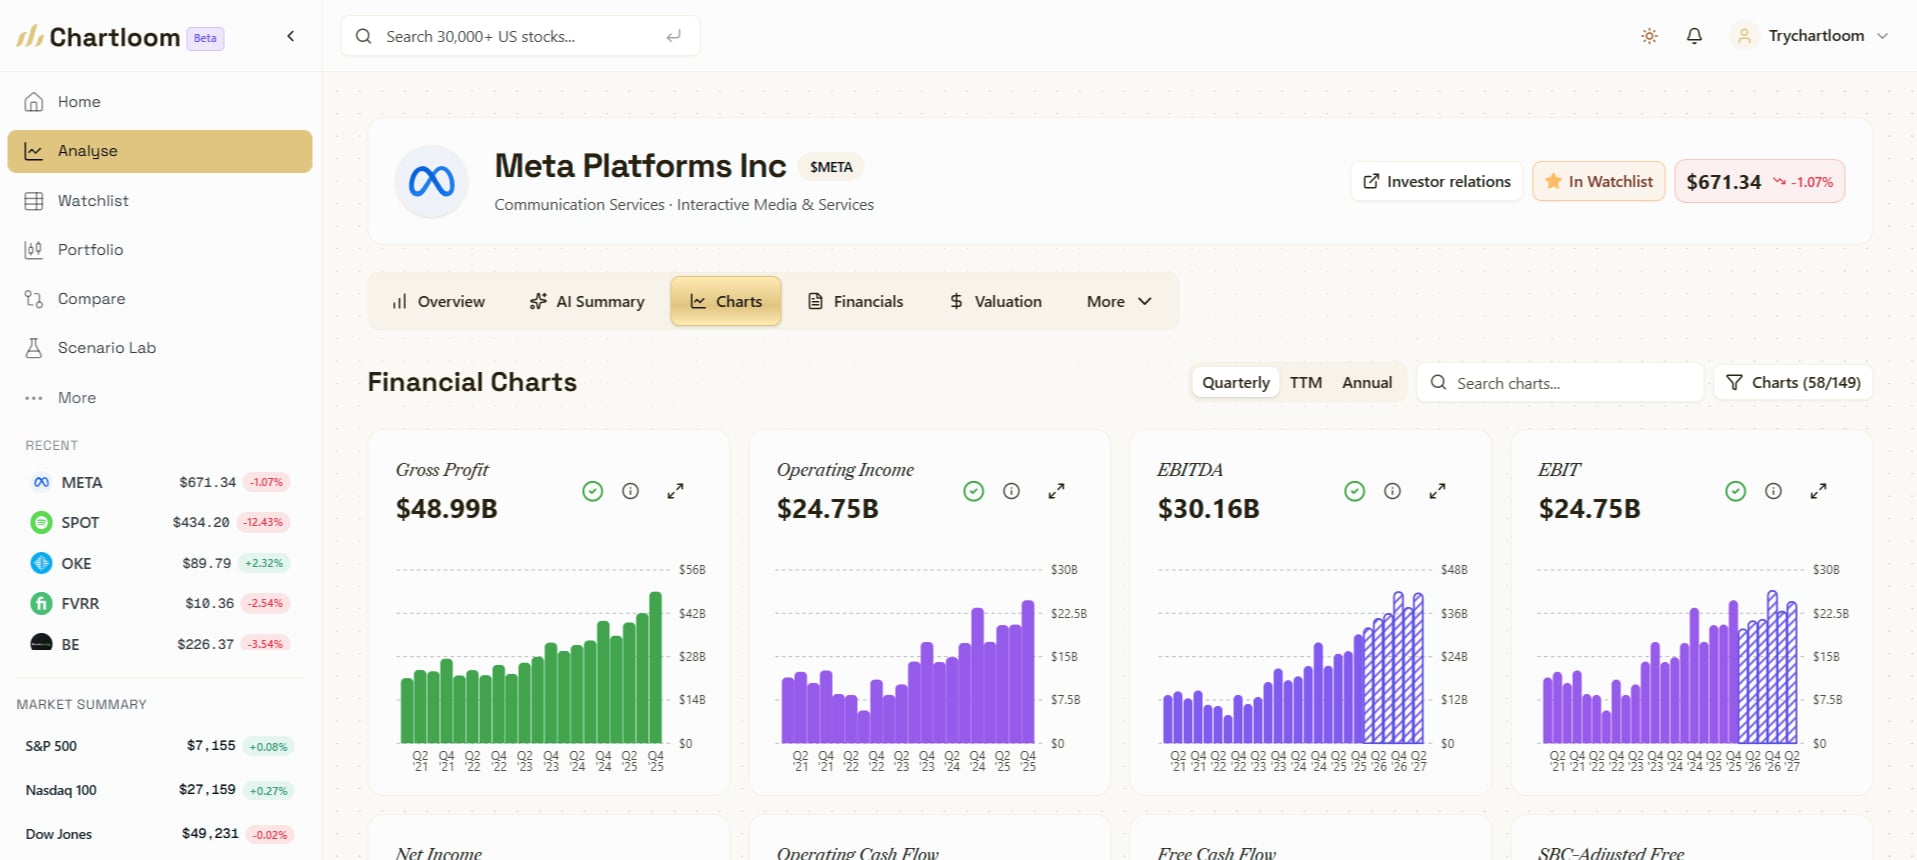Go to Home in the sidebar
Viewport: 1917px width, 860px height.
[x=160, y=101]
